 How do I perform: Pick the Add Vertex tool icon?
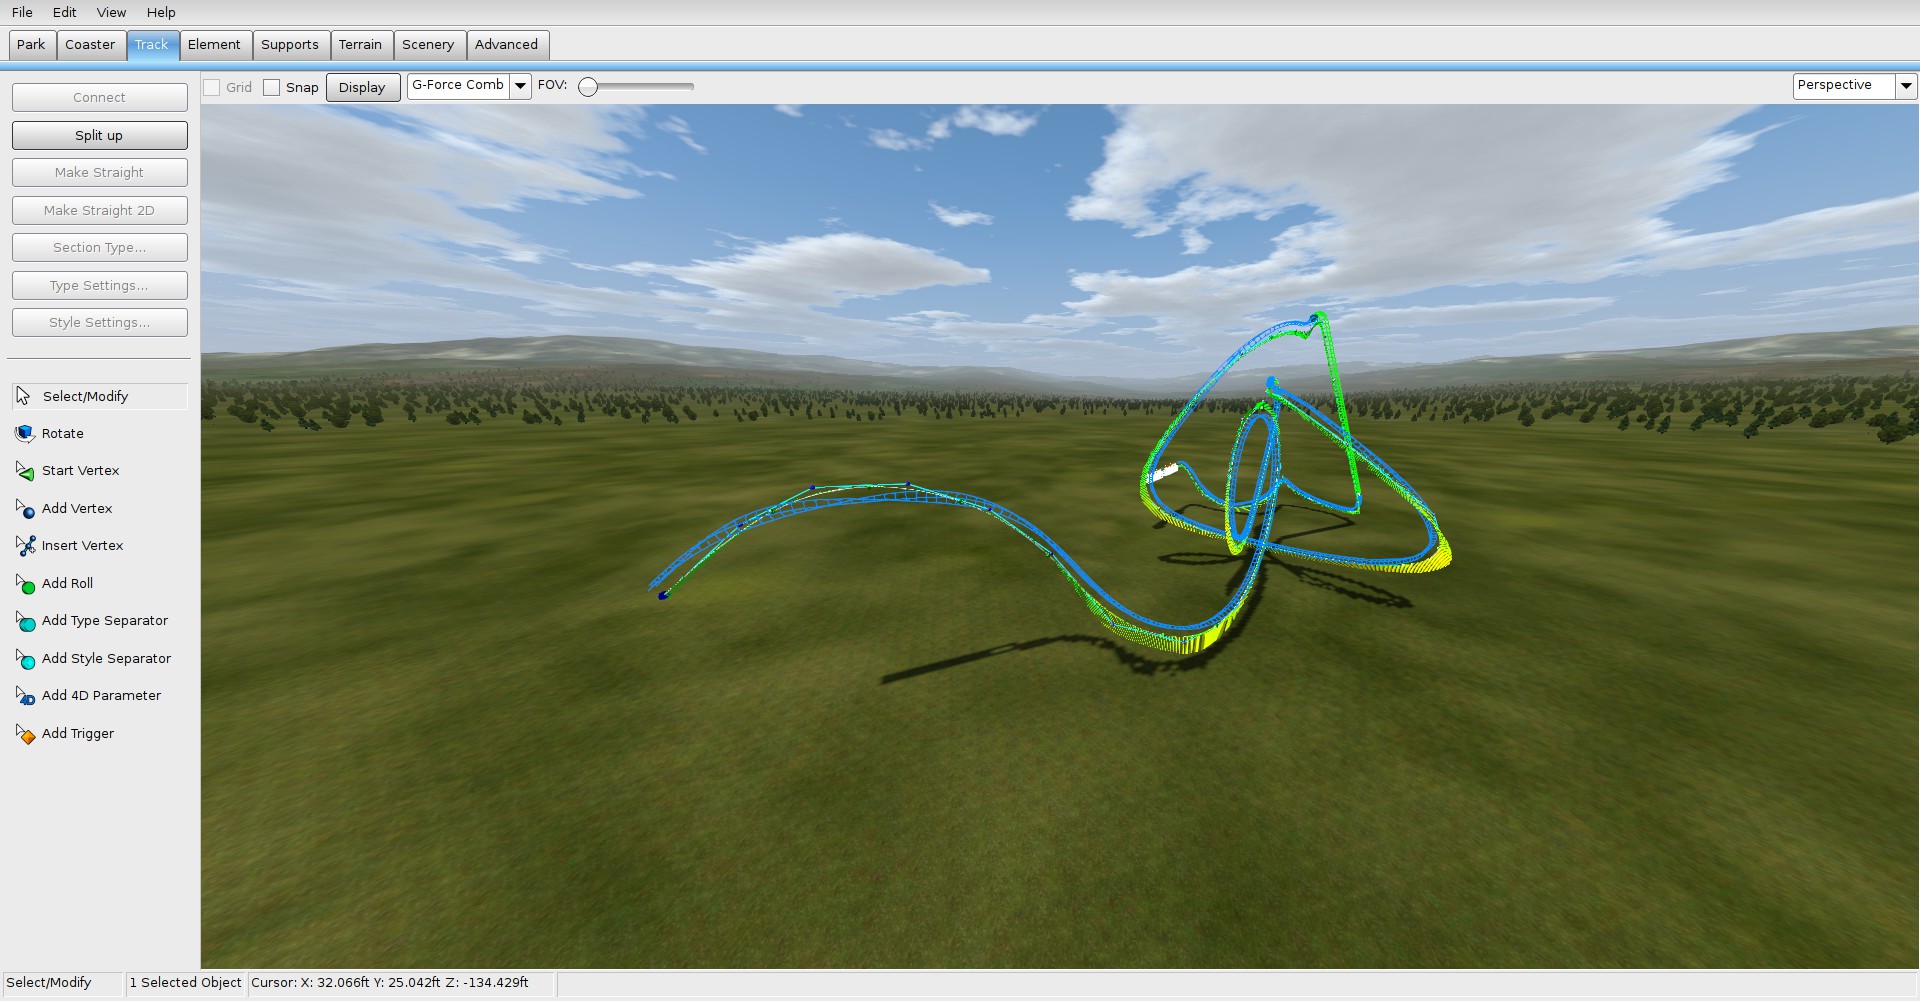click(25, 508)
